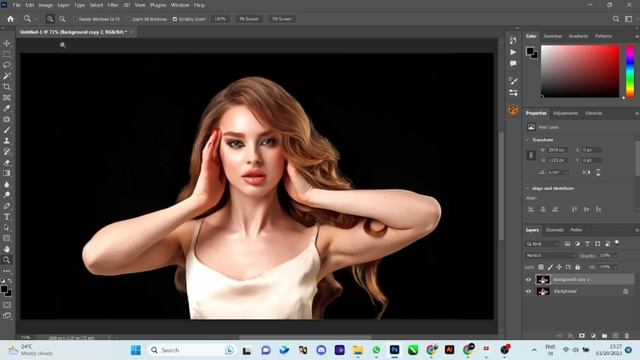The image size is (640, 360).
Task: Toggle lock transparent pixels
Action: pyautogui.click(x=541, y=267)
